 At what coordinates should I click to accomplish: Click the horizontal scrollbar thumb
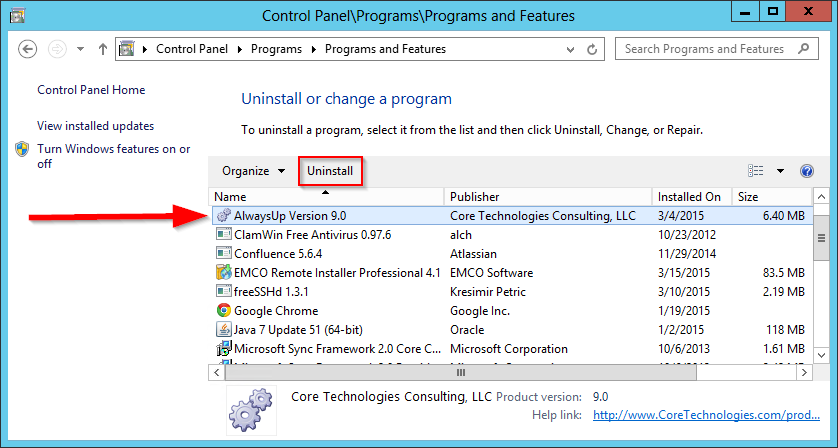click(x=460, y=373)
